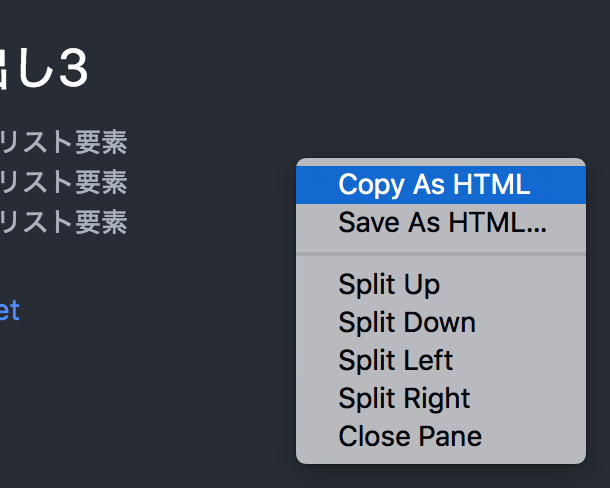Pick Split Down in the context menu
The height and width of the screenshot is (488, 610).
coord(406,323)
